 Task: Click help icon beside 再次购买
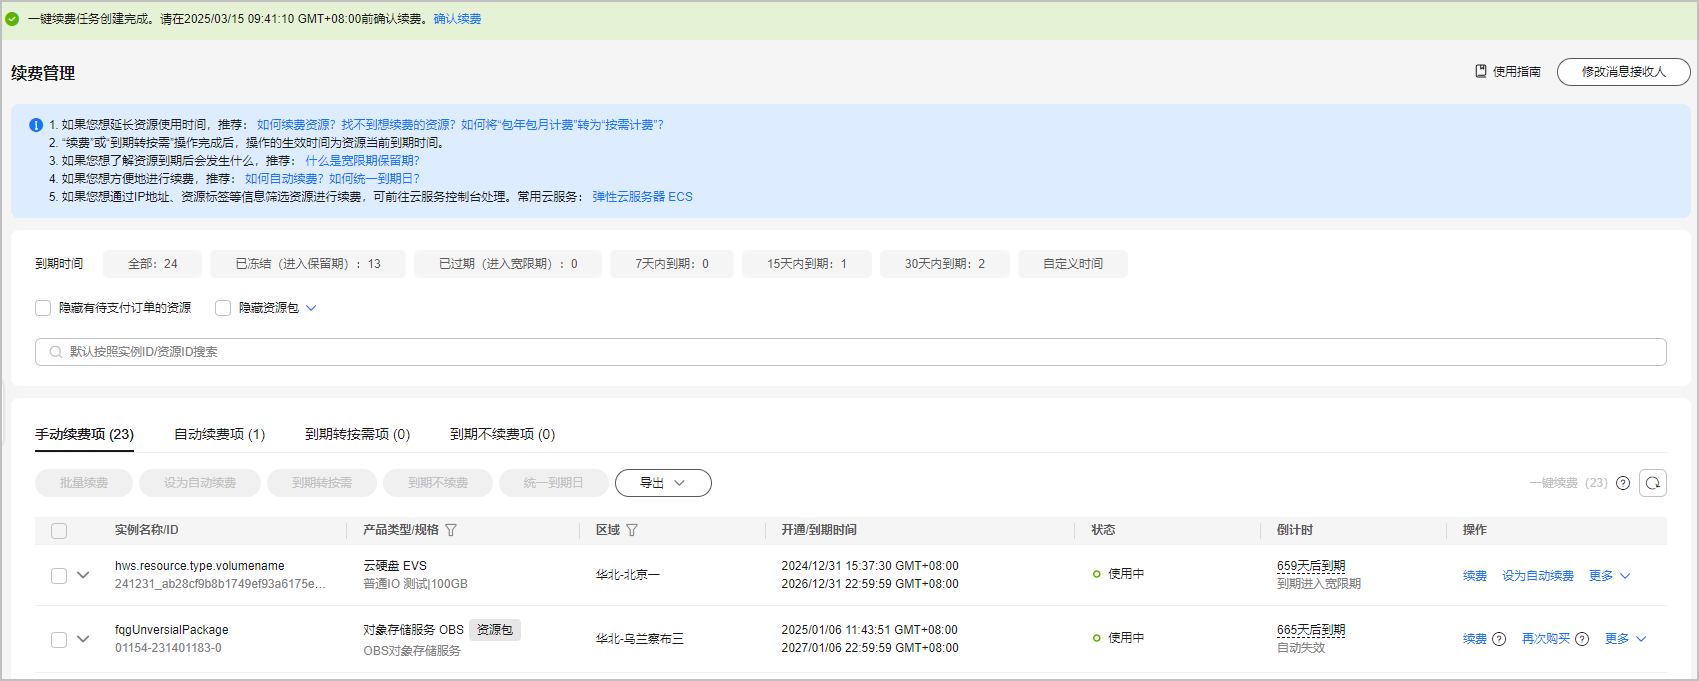point(1582,639)
